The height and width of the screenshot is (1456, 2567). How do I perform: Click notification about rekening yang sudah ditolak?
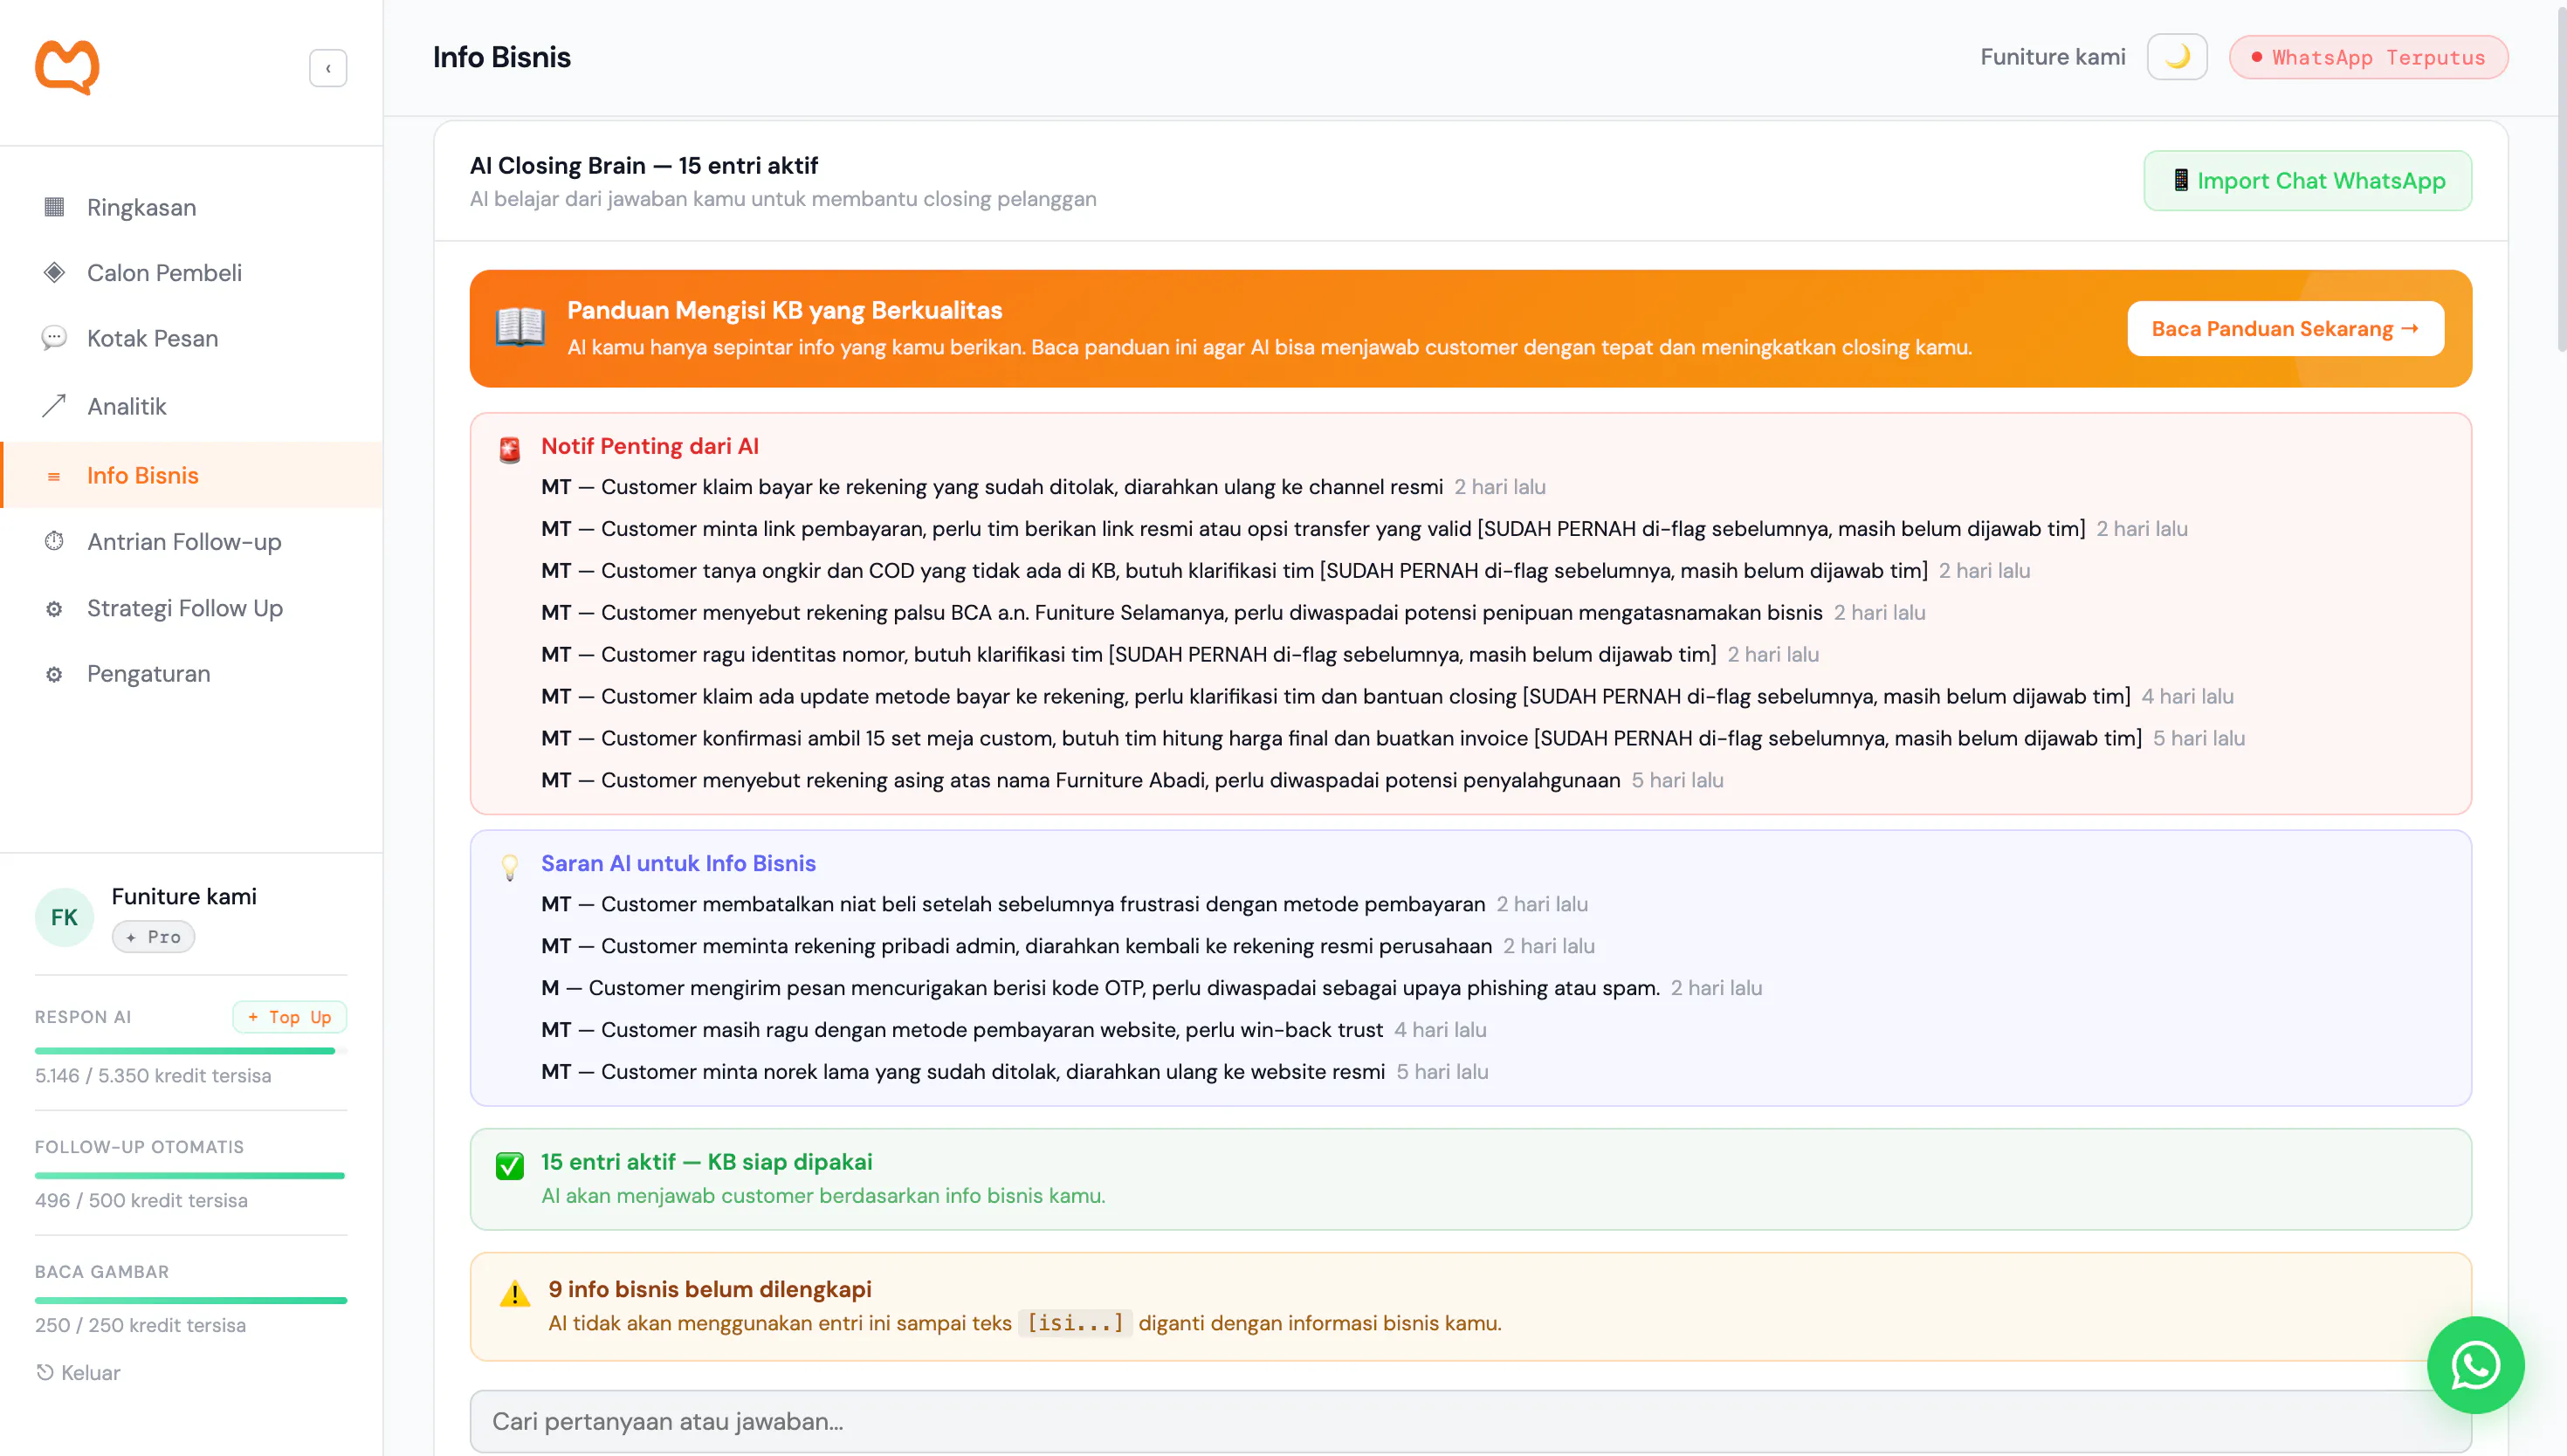pos(1043,487)
